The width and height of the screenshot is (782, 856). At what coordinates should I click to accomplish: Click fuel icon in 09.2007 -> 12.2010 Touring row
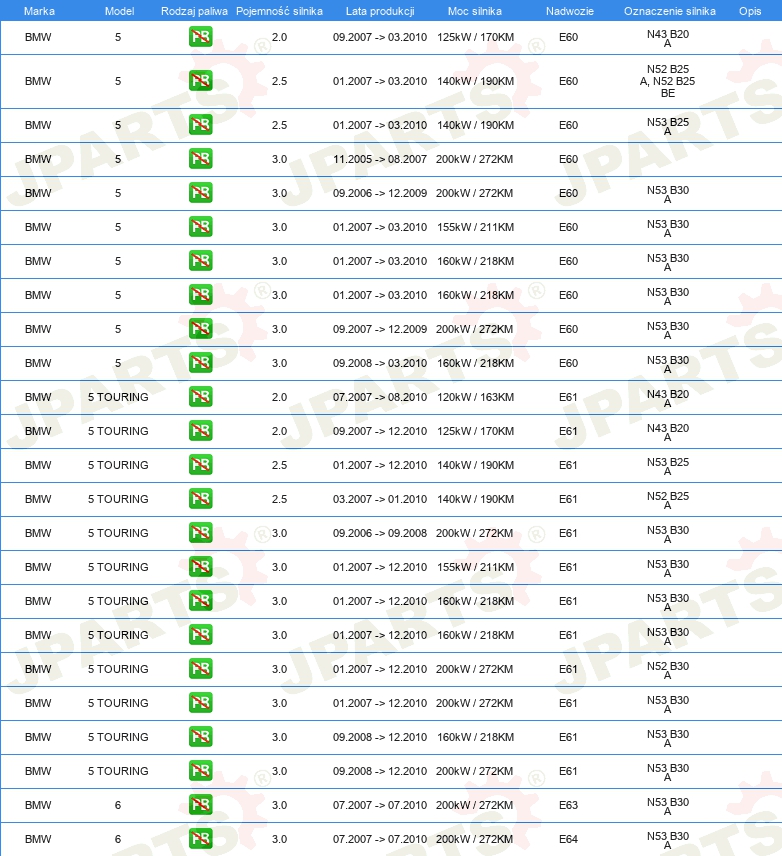pos(200,431)
